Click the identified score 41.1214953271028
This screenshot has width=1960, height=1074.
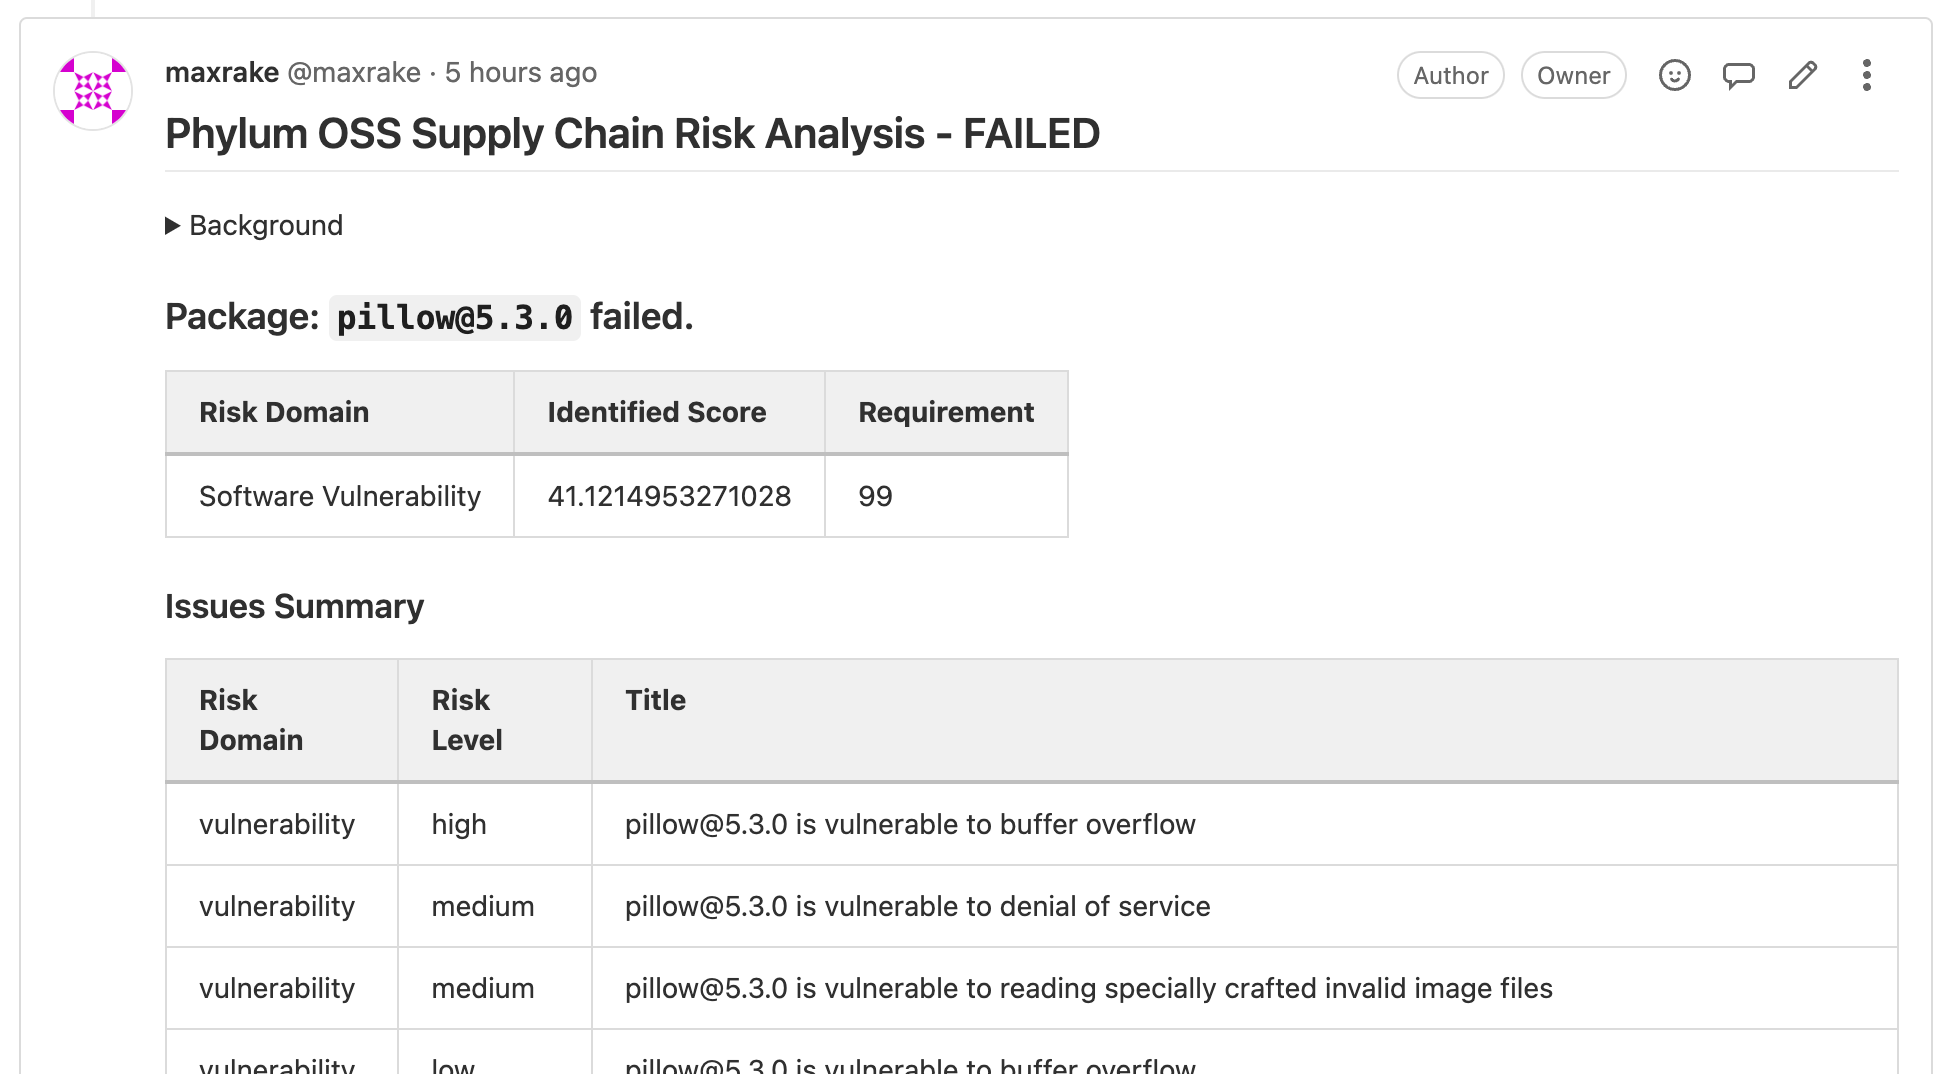669,496
